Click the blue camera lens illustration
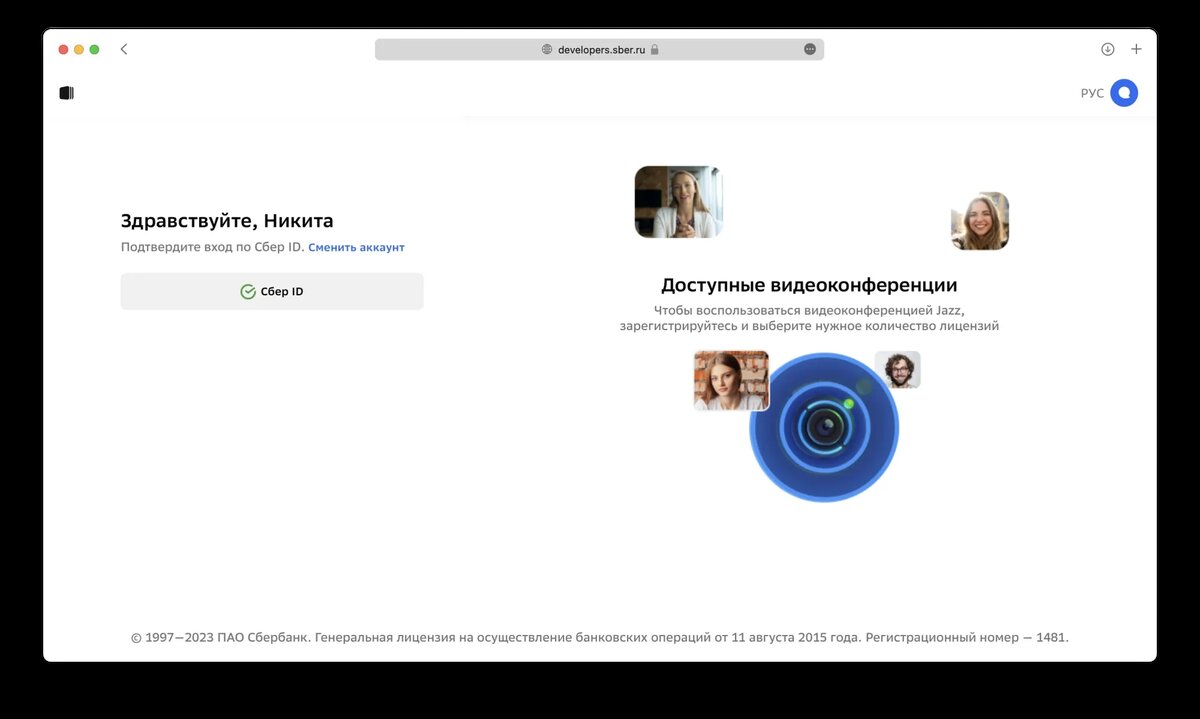The image size is (1200, 719). click(824, 427)
